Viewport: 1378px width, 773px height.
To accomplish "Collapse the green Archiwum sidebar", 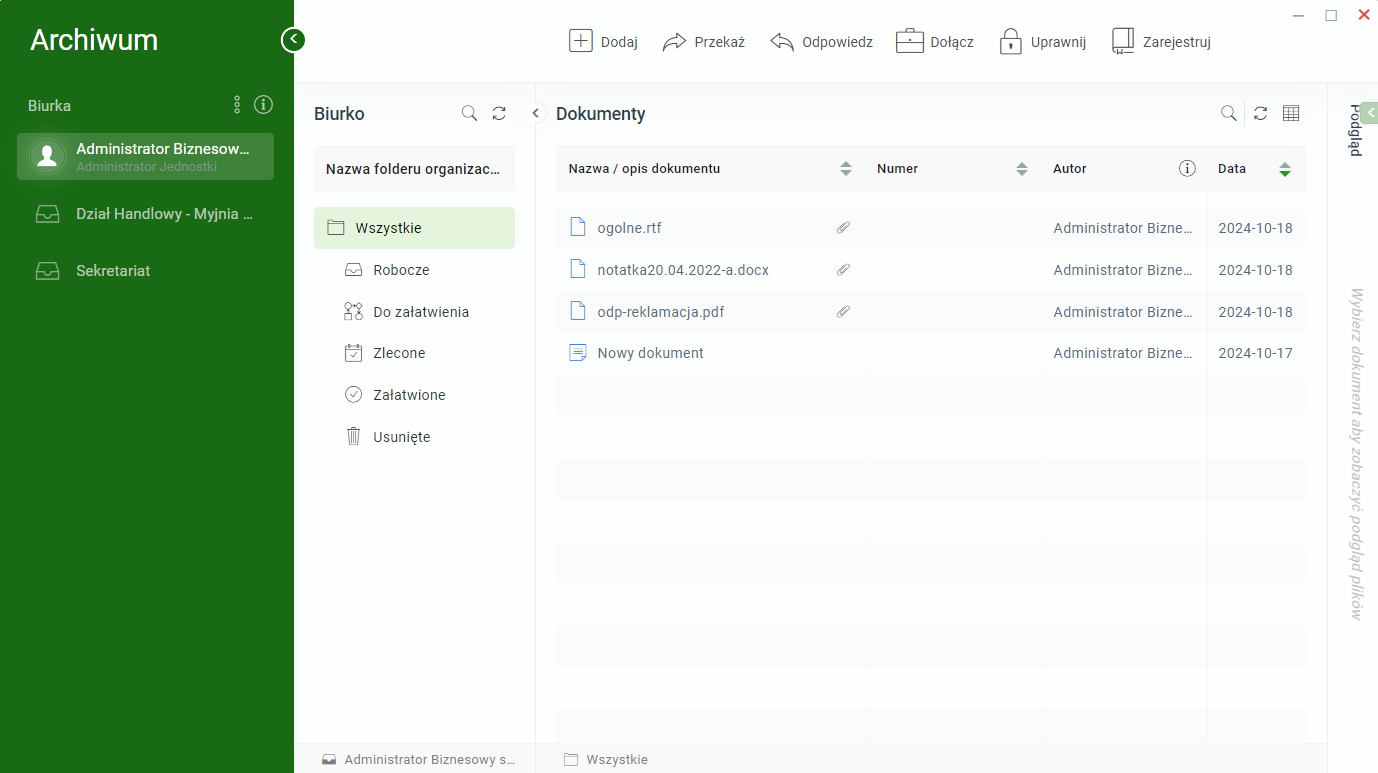I will tap(293, 40).
